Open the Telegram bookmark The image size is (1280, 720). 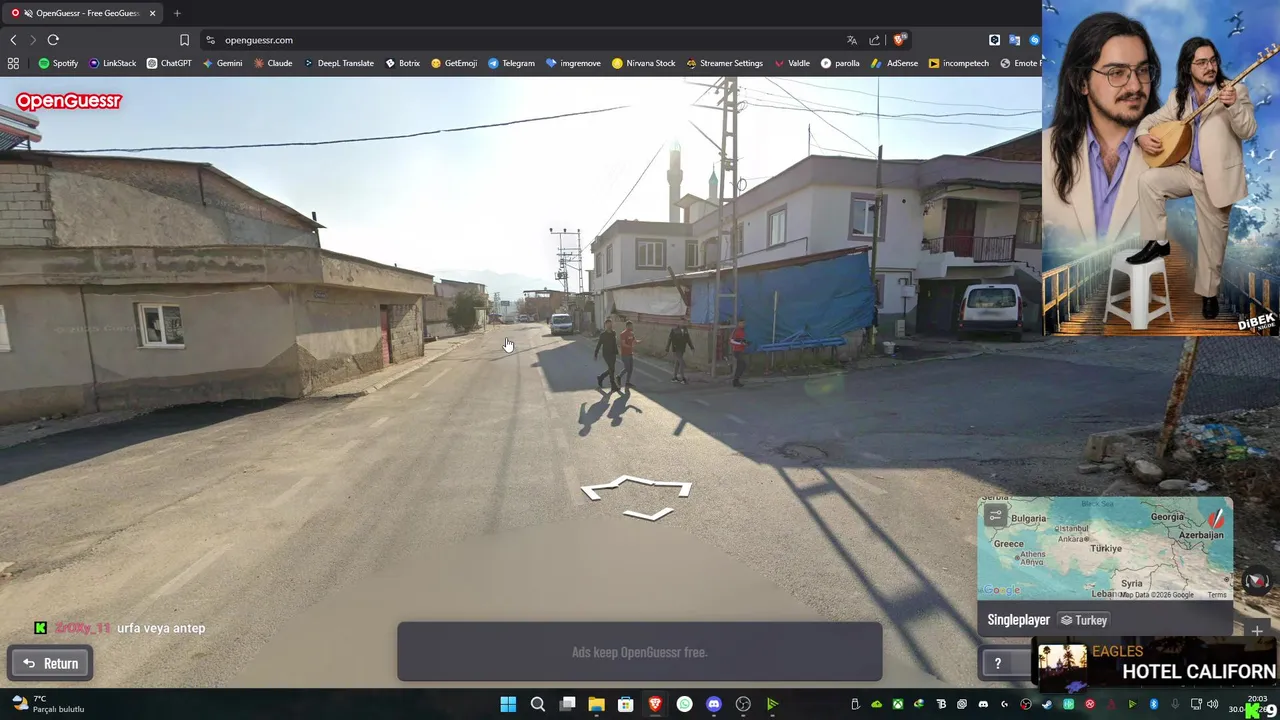click(511, 63)
